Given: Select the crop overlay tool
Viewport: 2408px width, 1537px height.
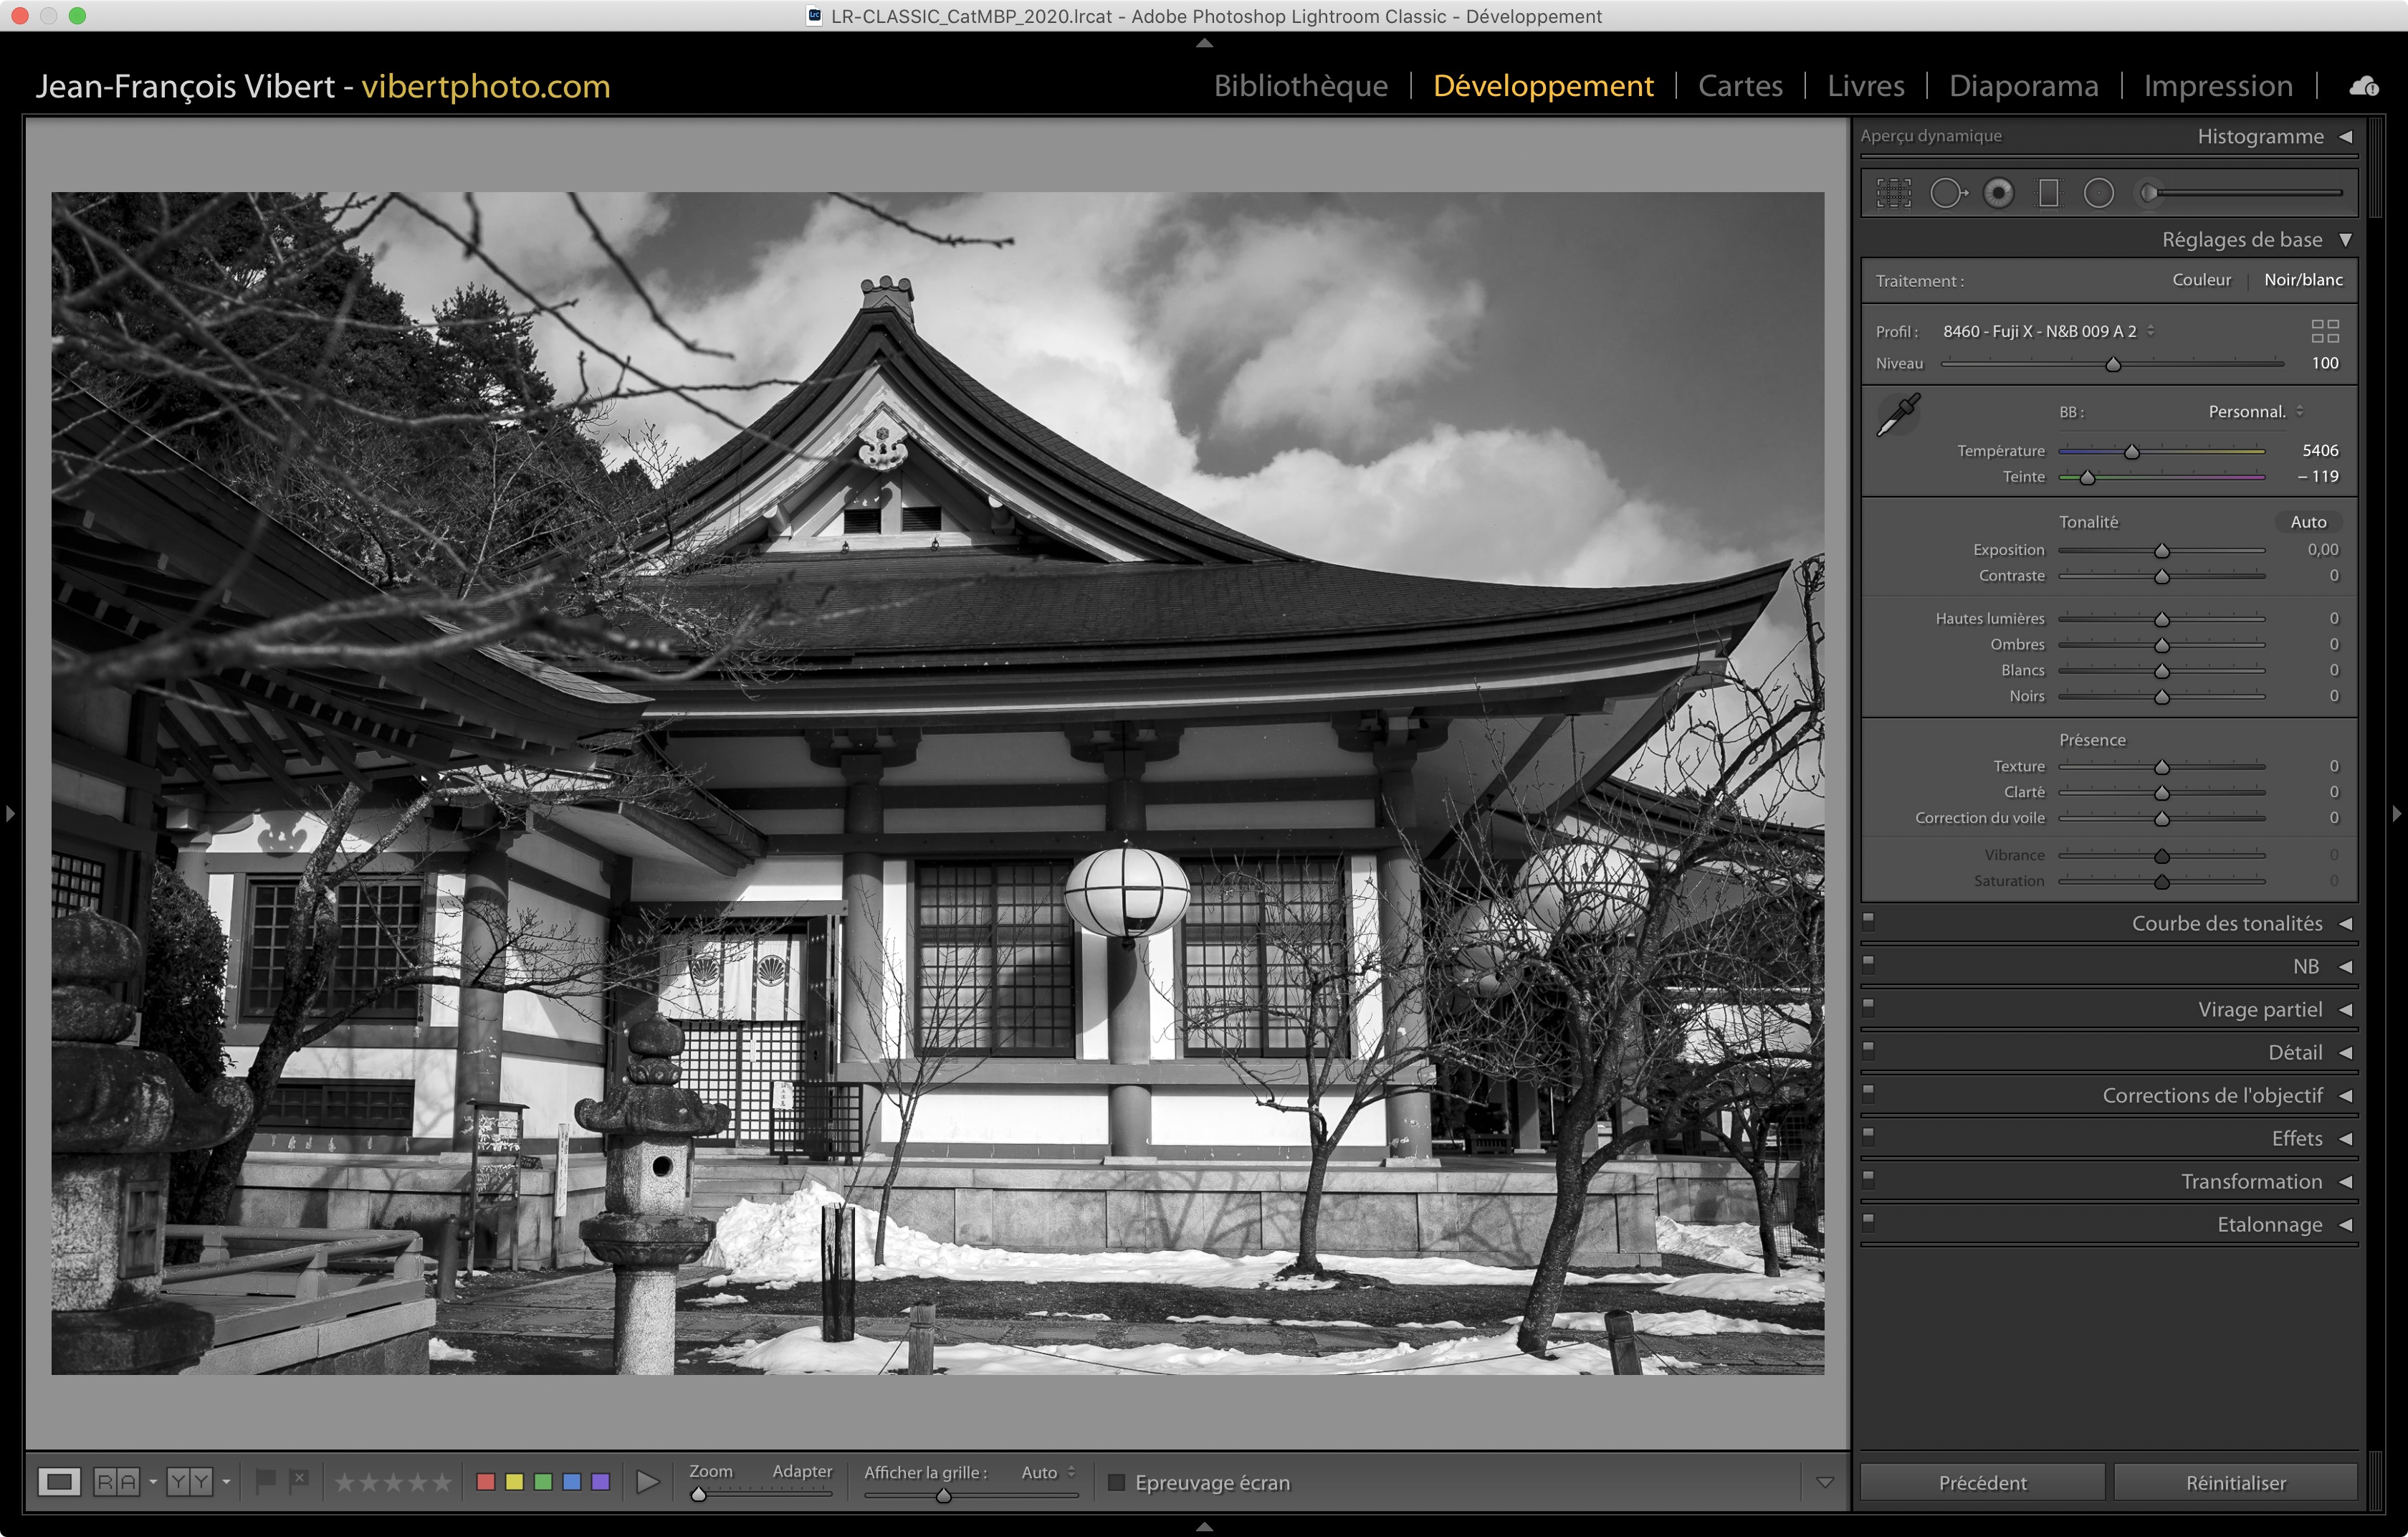Looking at the screenshot, I should (1893, 193).
